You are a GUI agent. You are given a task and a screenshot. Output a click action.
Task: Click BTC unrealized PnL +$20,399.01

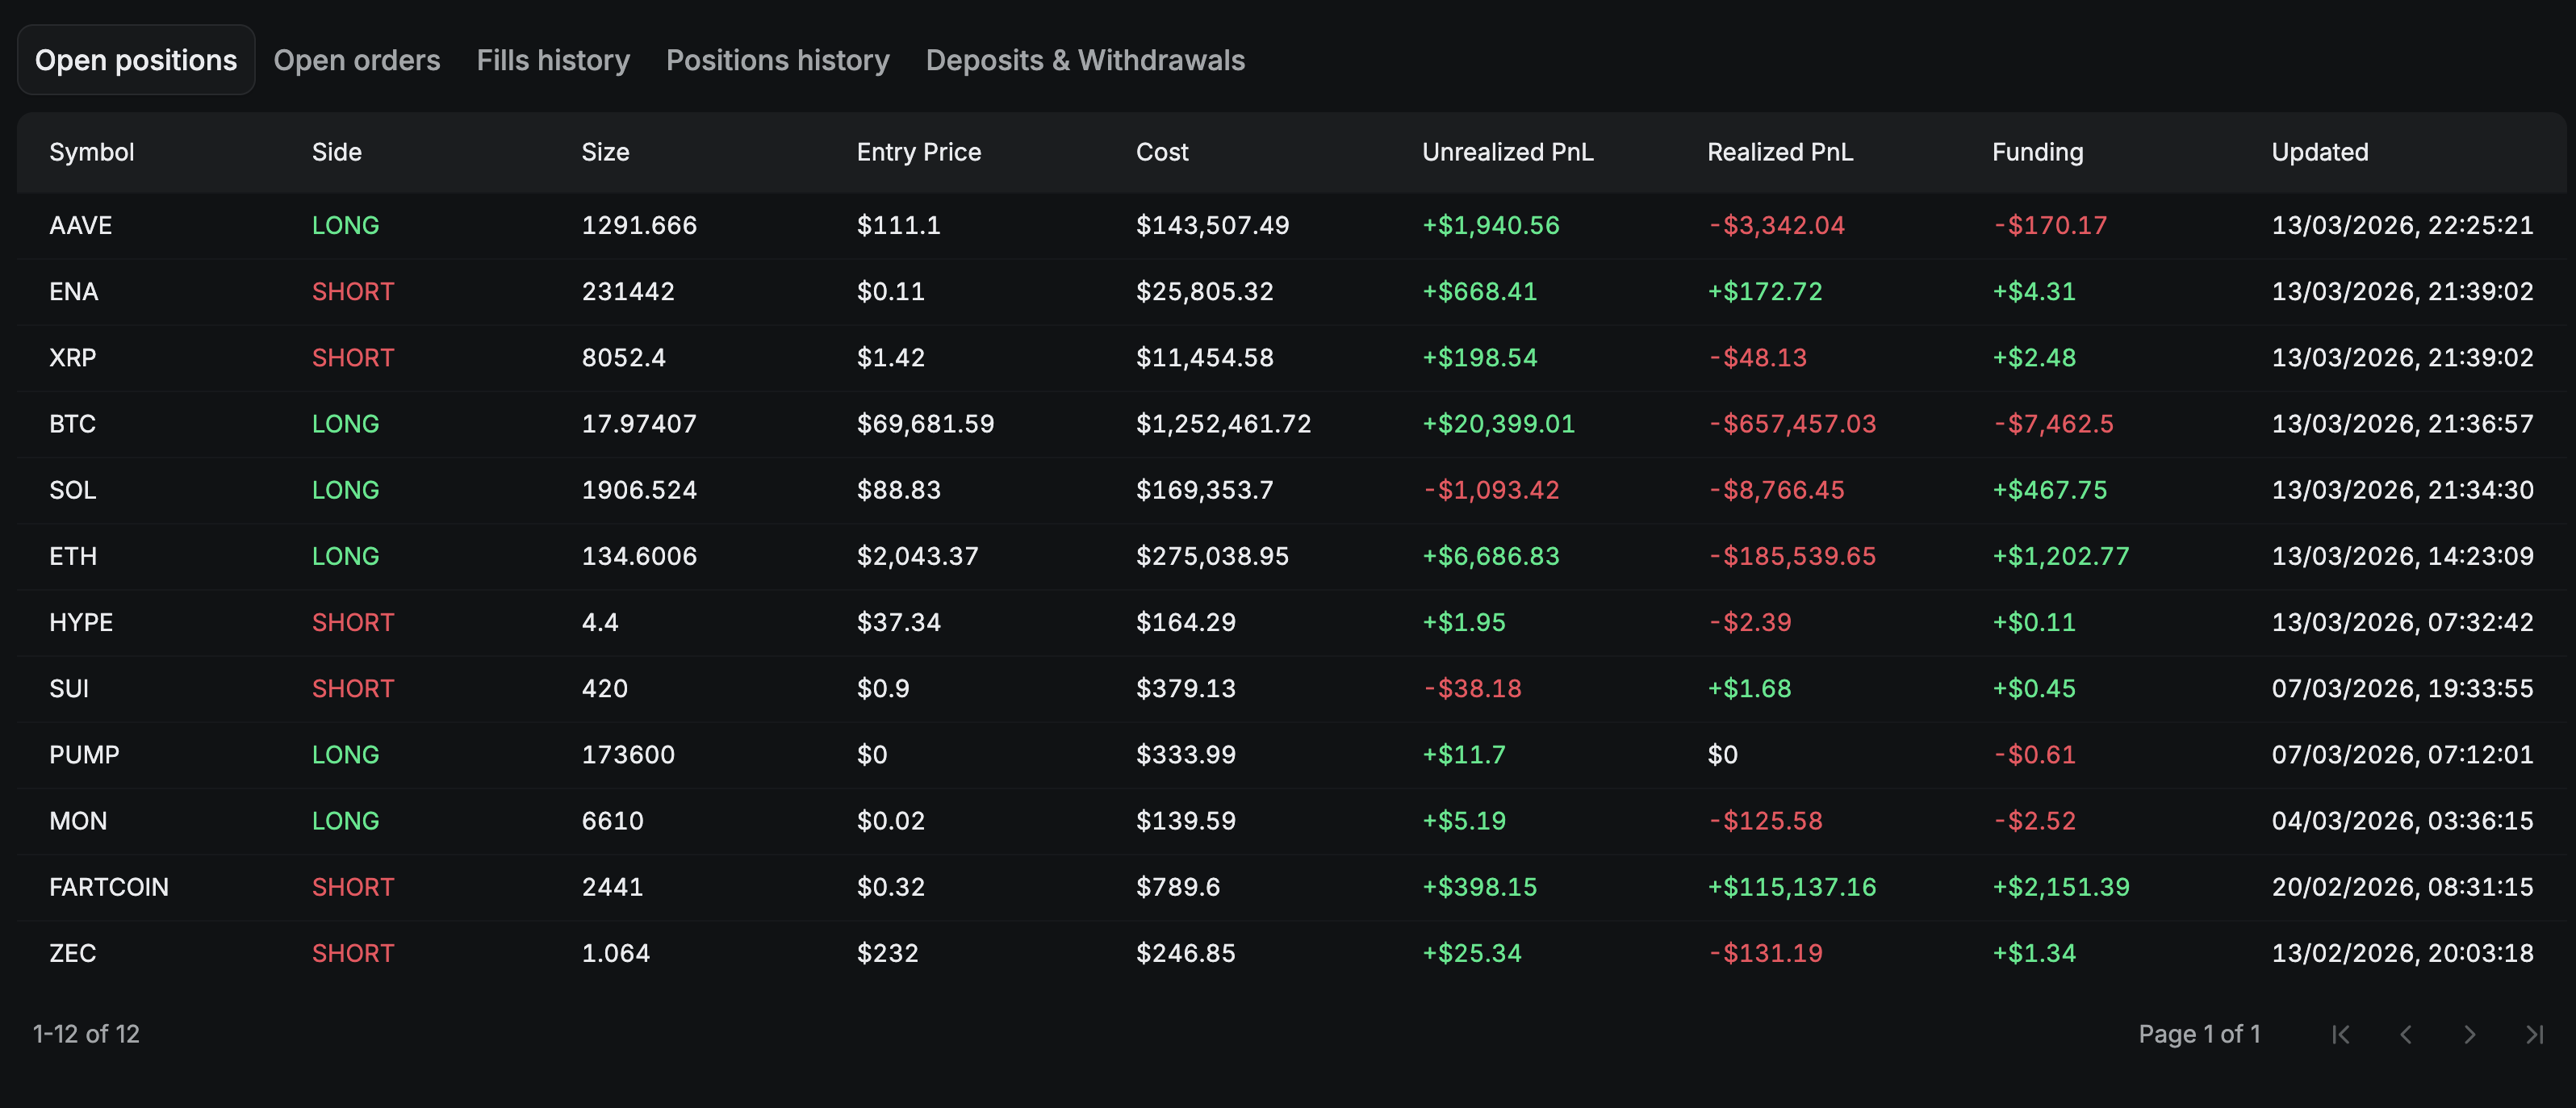tap(1499, 424)
